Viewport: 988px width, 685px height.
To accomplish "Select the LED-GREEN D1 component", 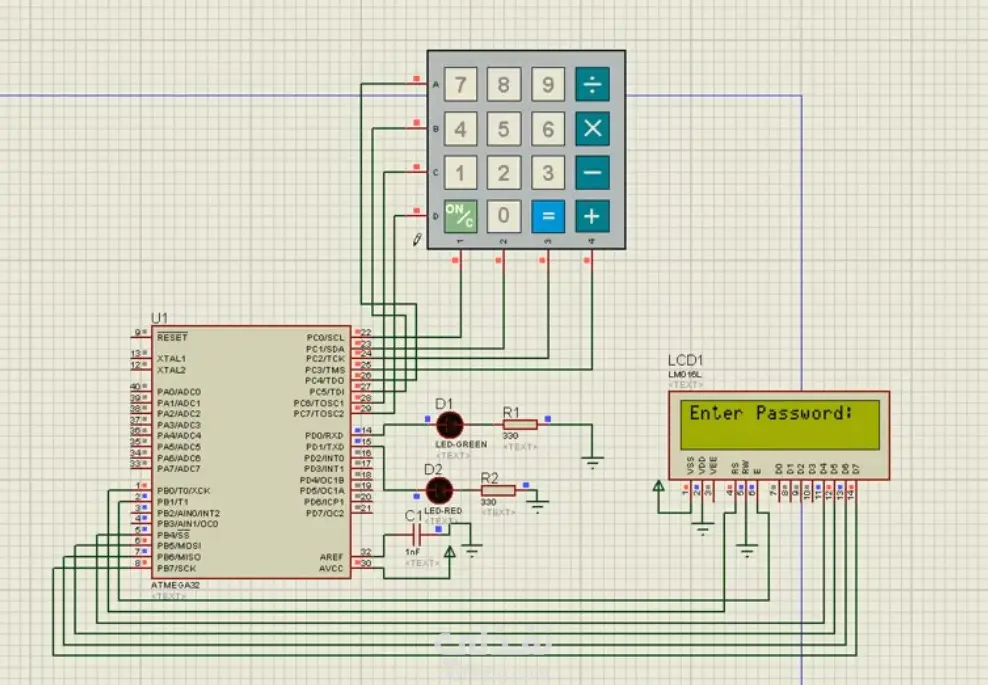I will (x=449, y=425).
